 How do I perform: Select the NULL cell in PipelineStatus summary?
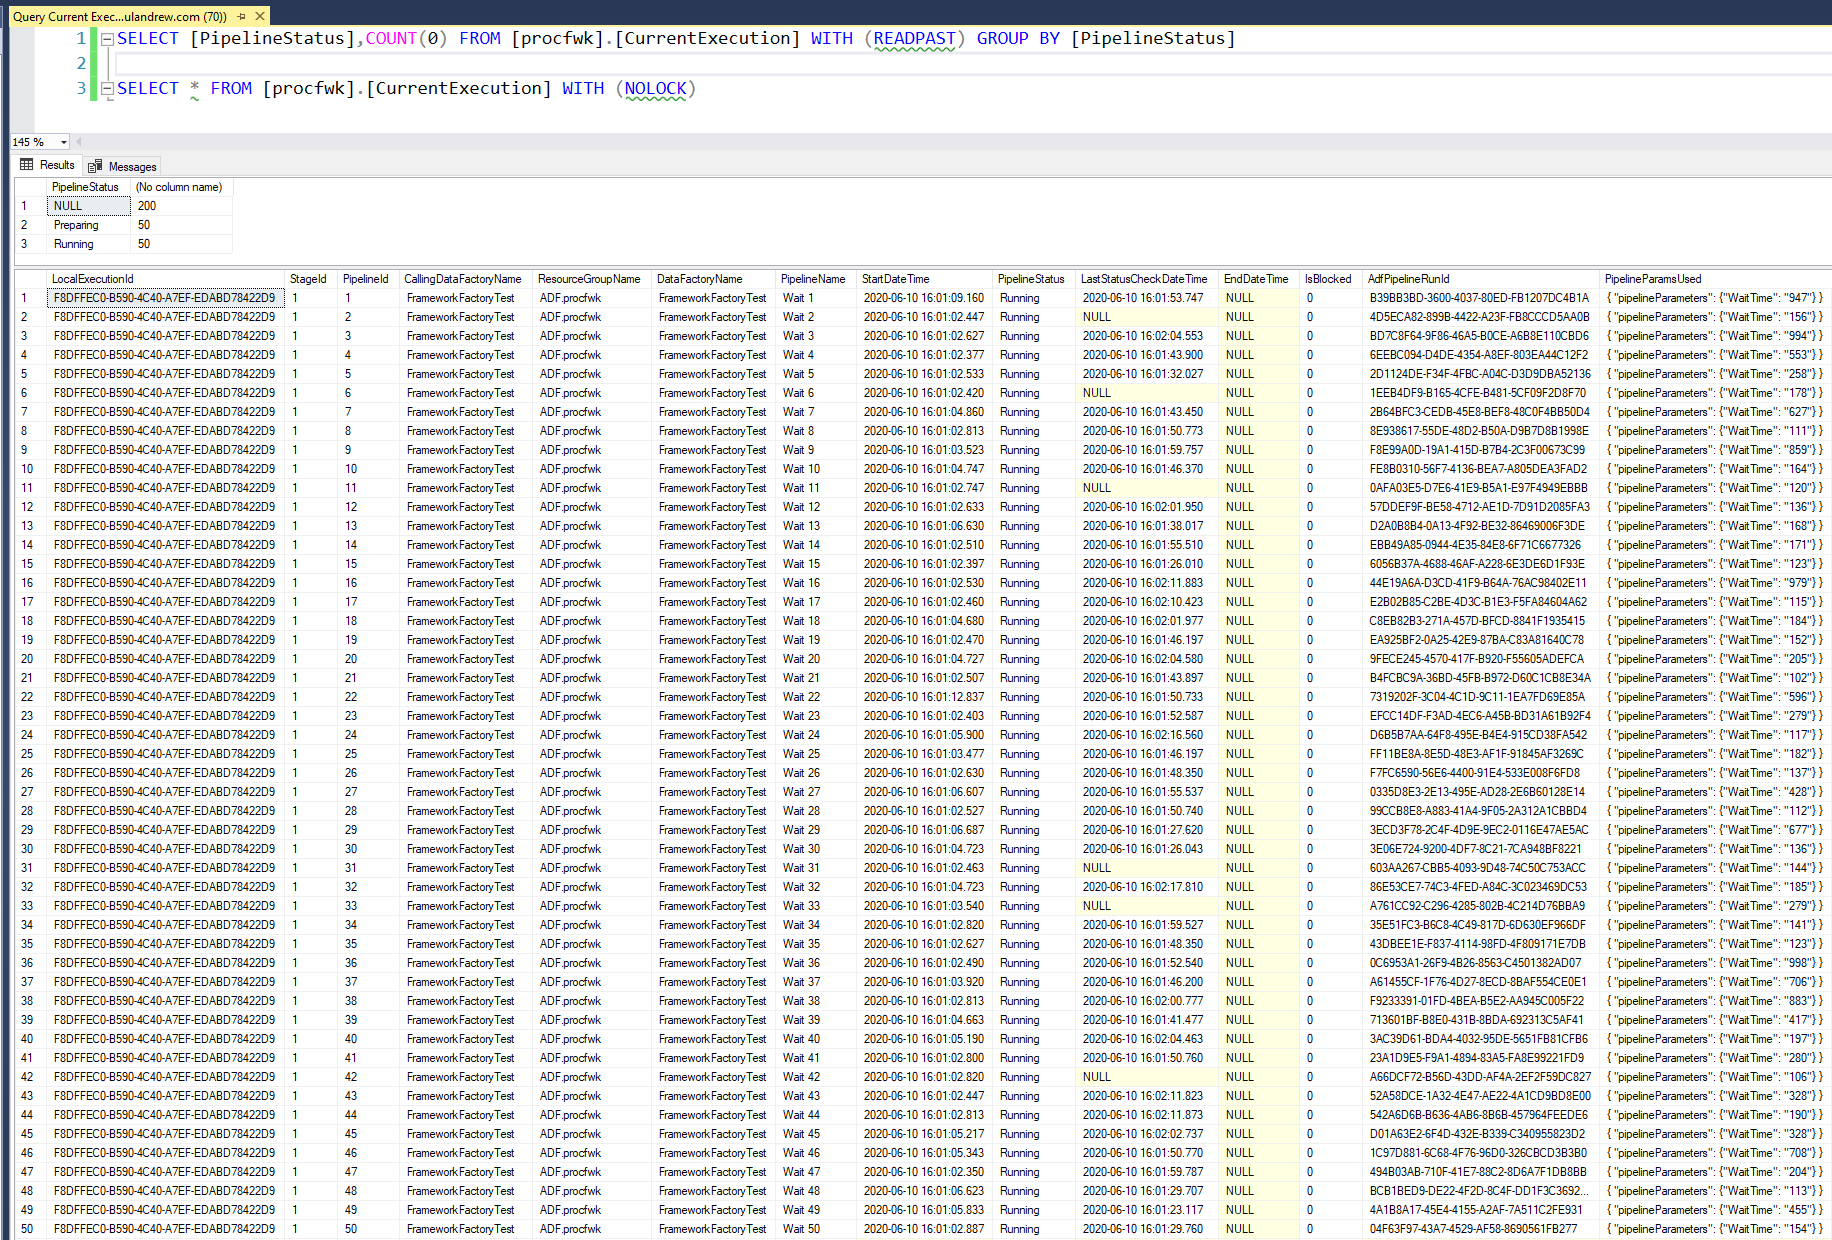coord(88,206)
